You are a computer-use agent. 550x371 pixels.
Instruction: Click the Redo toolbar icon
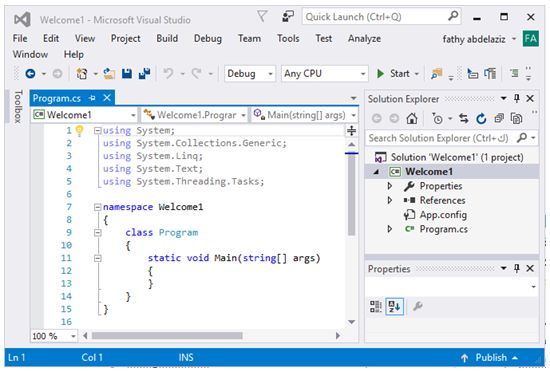pos(196,74)
